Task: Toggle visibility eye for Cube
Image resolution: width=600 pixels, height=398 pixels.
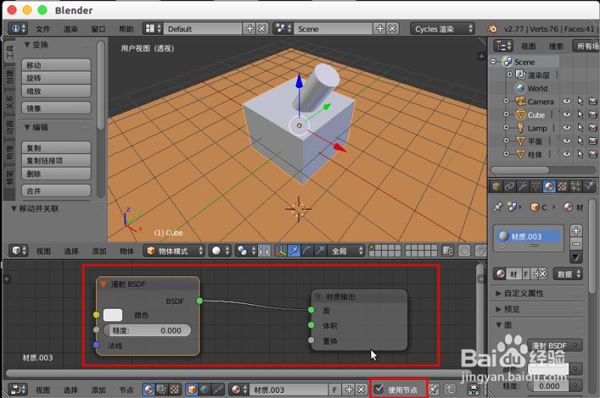Action: [x=567, y=114]
